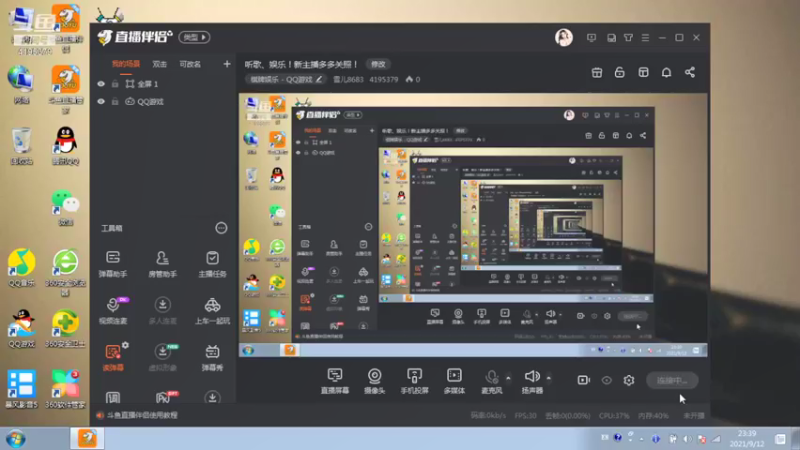Expand speaker options arrow
Viewport: 800px width, 450px height.
(x=549, y=378)
